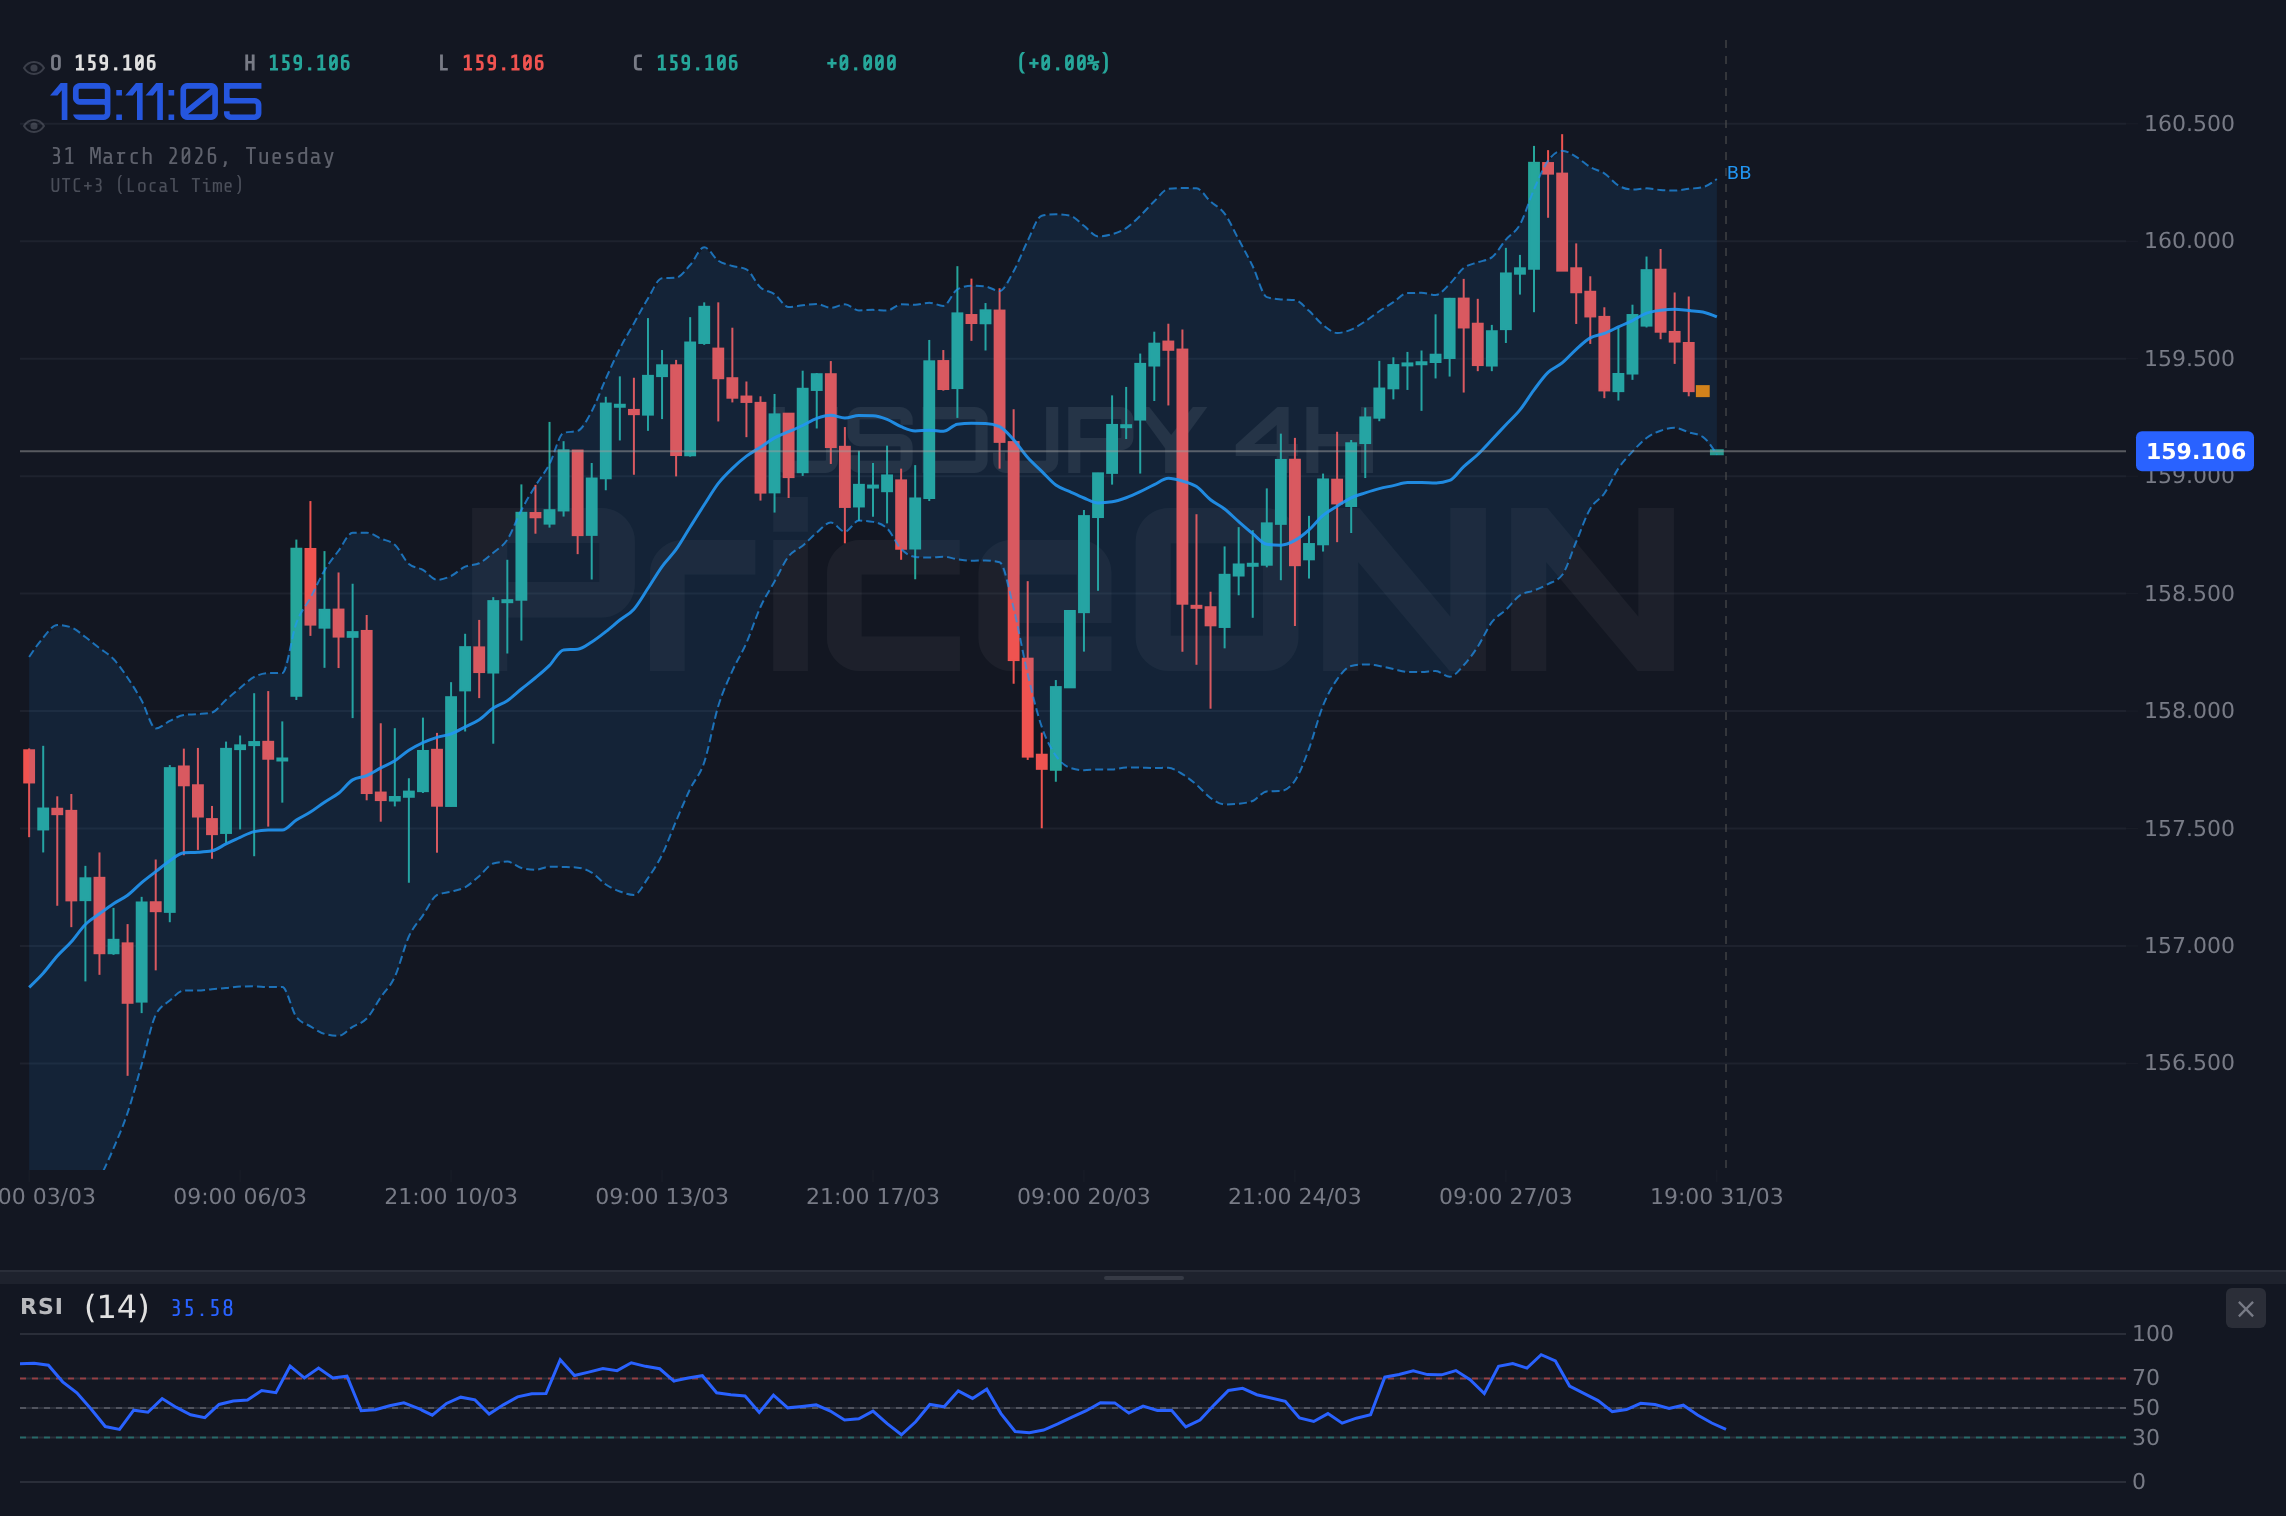Toggle visibility of the clock display row
2286x1516 pixels.
[33, 126]
